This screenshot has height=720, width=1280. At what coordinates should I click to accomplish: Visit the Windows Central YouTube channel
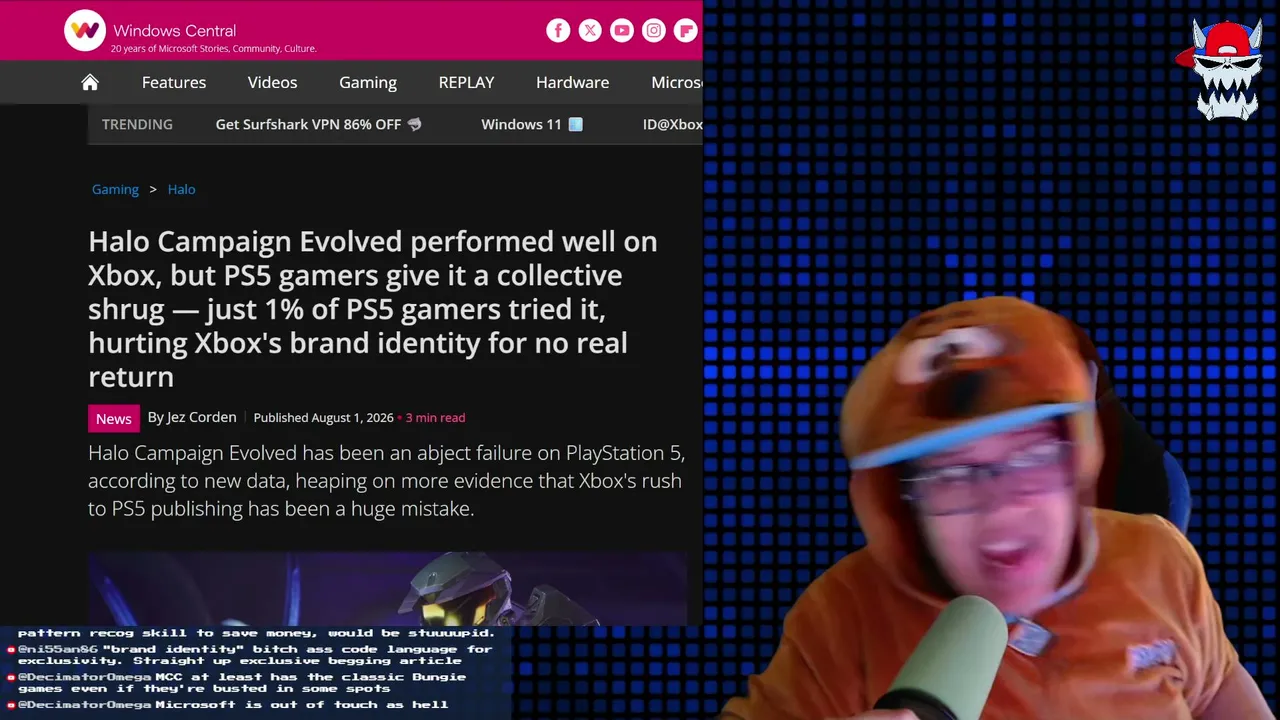point(622,30)
